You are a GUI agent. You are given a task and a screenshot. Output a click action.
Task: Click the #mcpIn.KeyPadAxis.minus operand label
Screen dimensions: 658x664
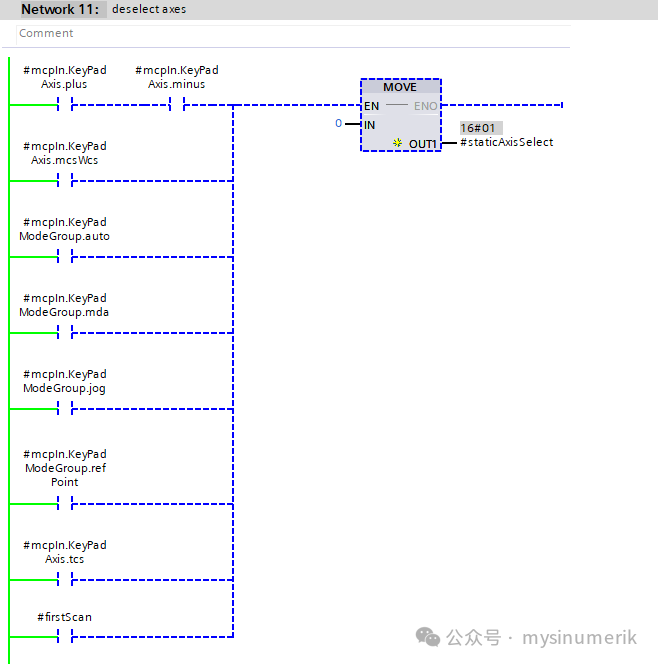(177, 77)
